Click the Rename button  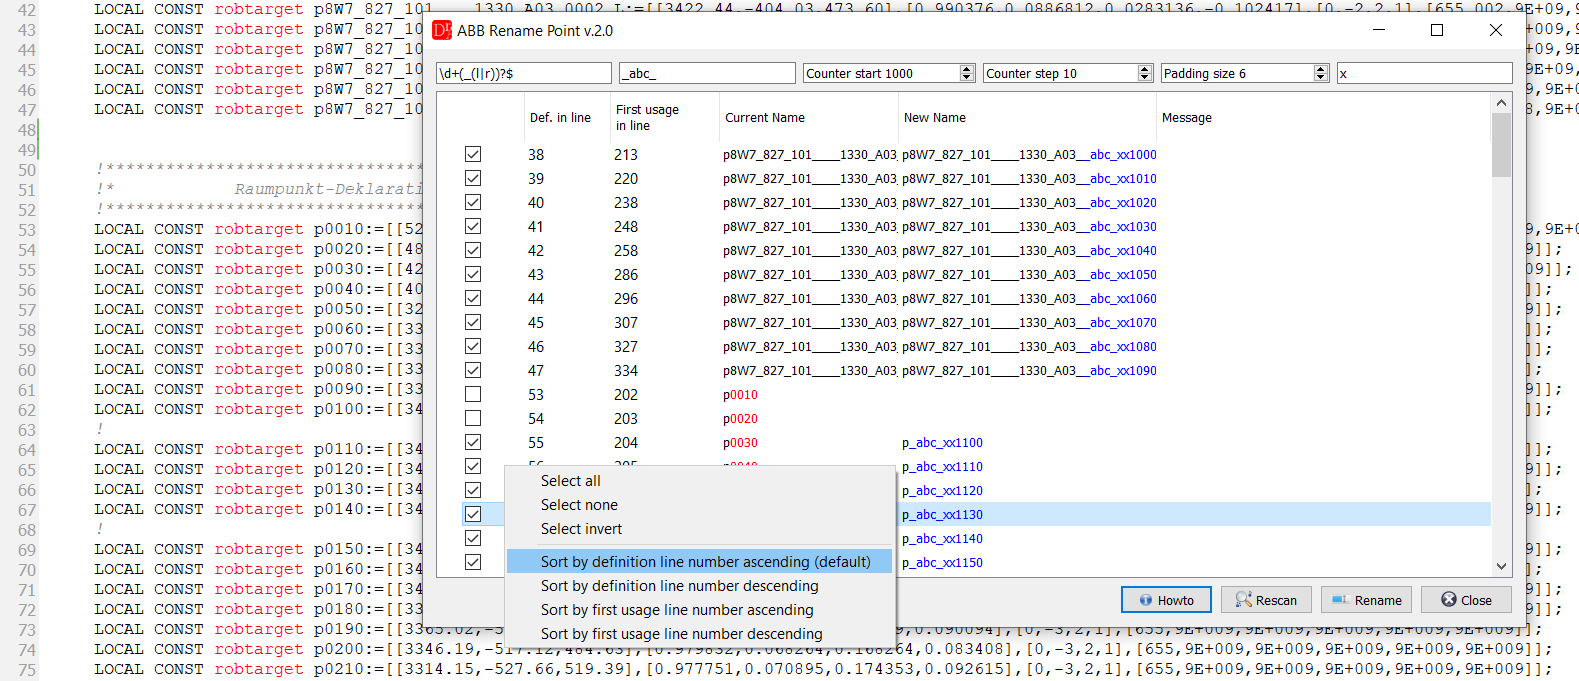click(1366, 600)
